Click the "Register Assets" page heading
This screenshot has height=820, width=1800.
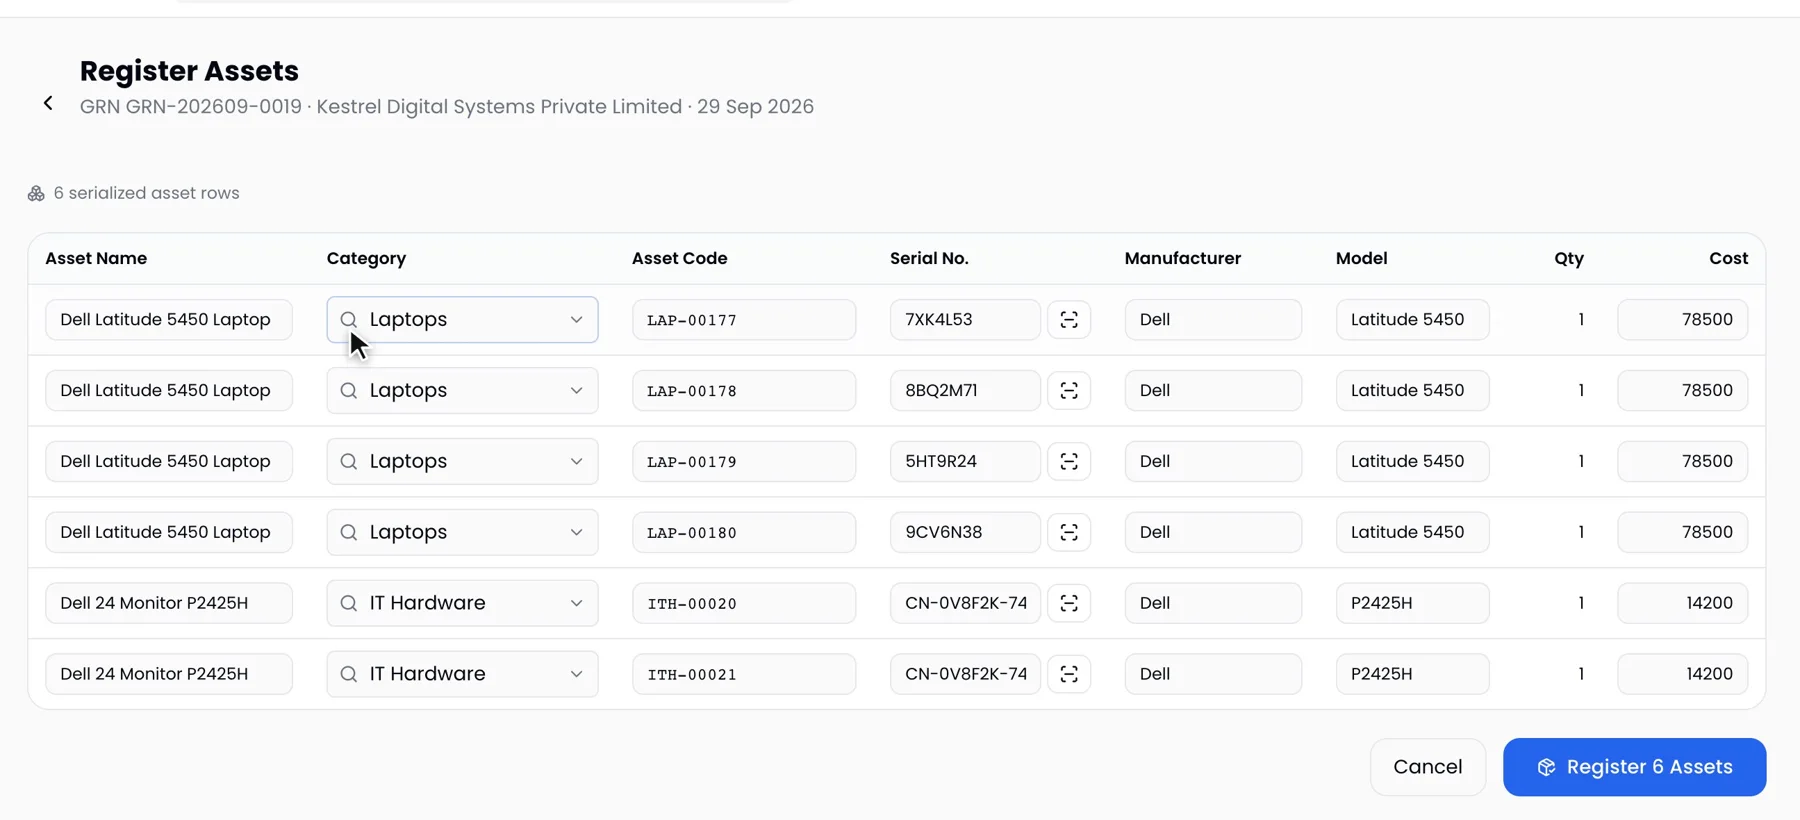coord(189,71)
